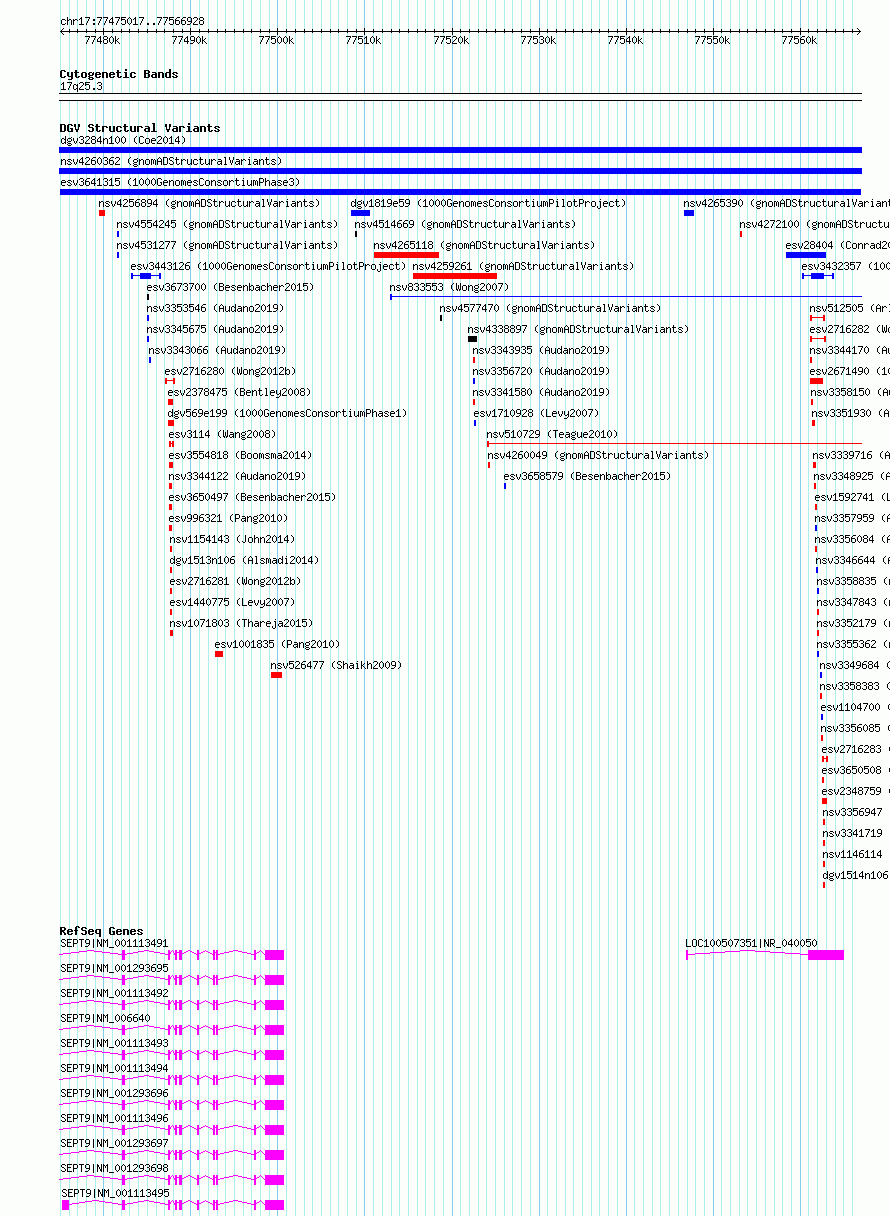
Task: Click the dgv1819e59 Pilot Project label
Action: pyautogui.click(x=488, y=203)
